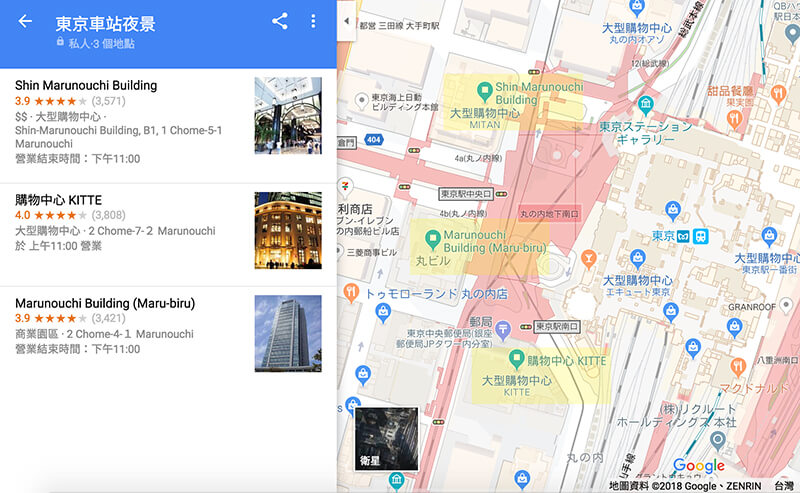This screenshot has width=800, height=493.
Task: Click the bar cocktail glass map pin
Action: click(x=588, y=259)
